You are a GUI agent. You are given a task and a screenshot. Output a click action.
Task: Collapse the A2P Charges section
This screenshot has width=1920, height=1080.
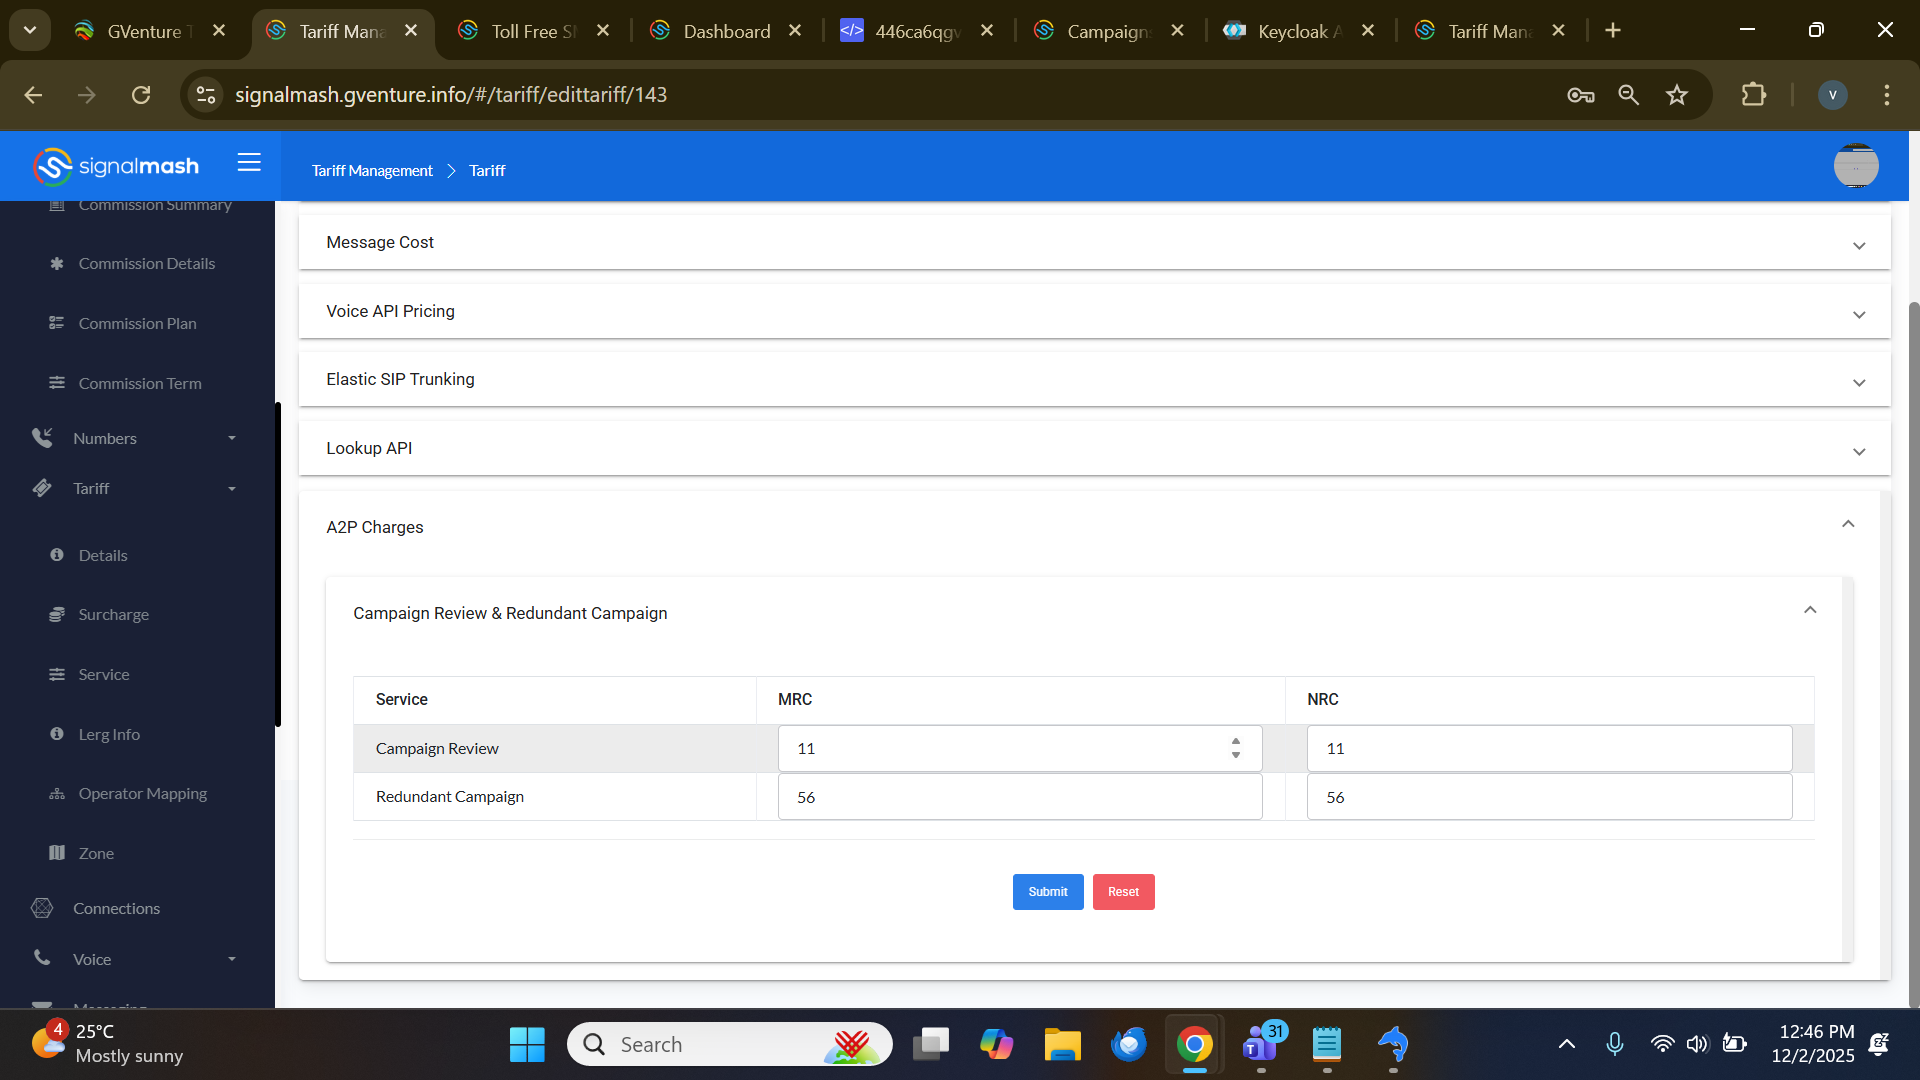coord(1847,524)
